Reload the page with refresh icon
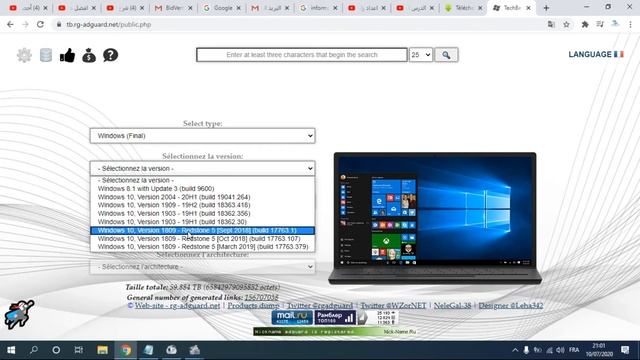The image size is (640, 360). pos(40,24)
